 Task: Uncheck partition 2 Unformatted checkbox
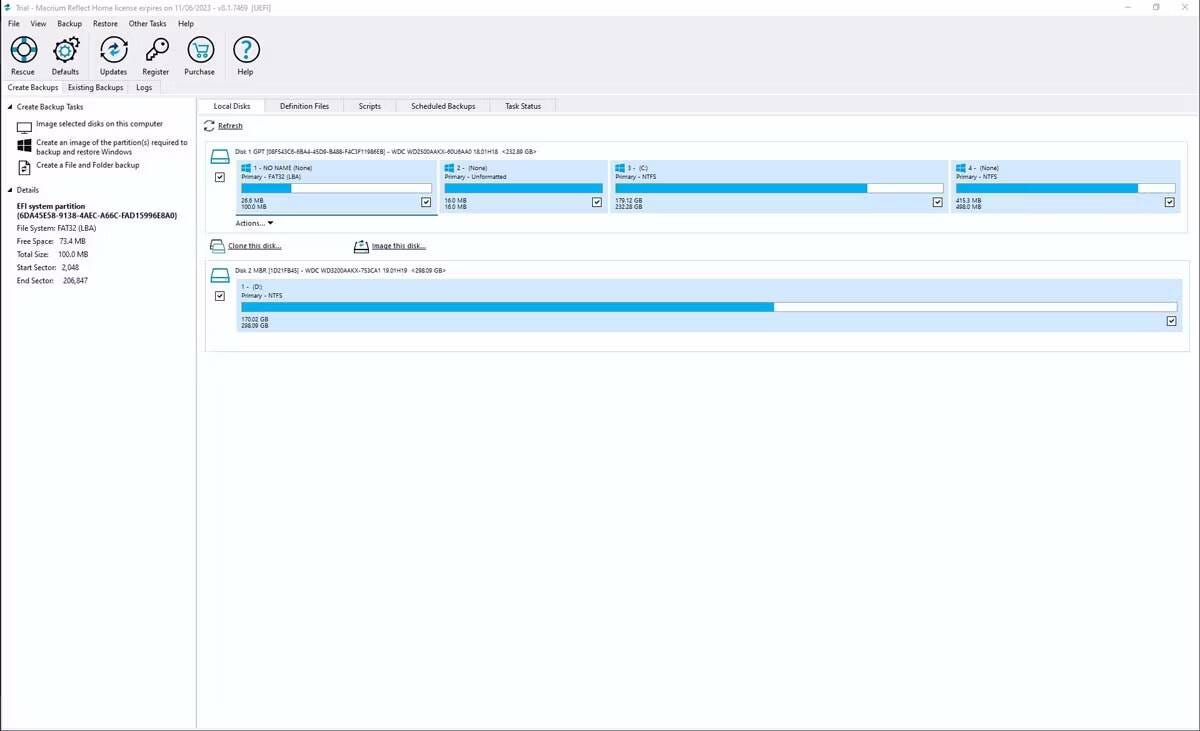[x=597, y=202]
